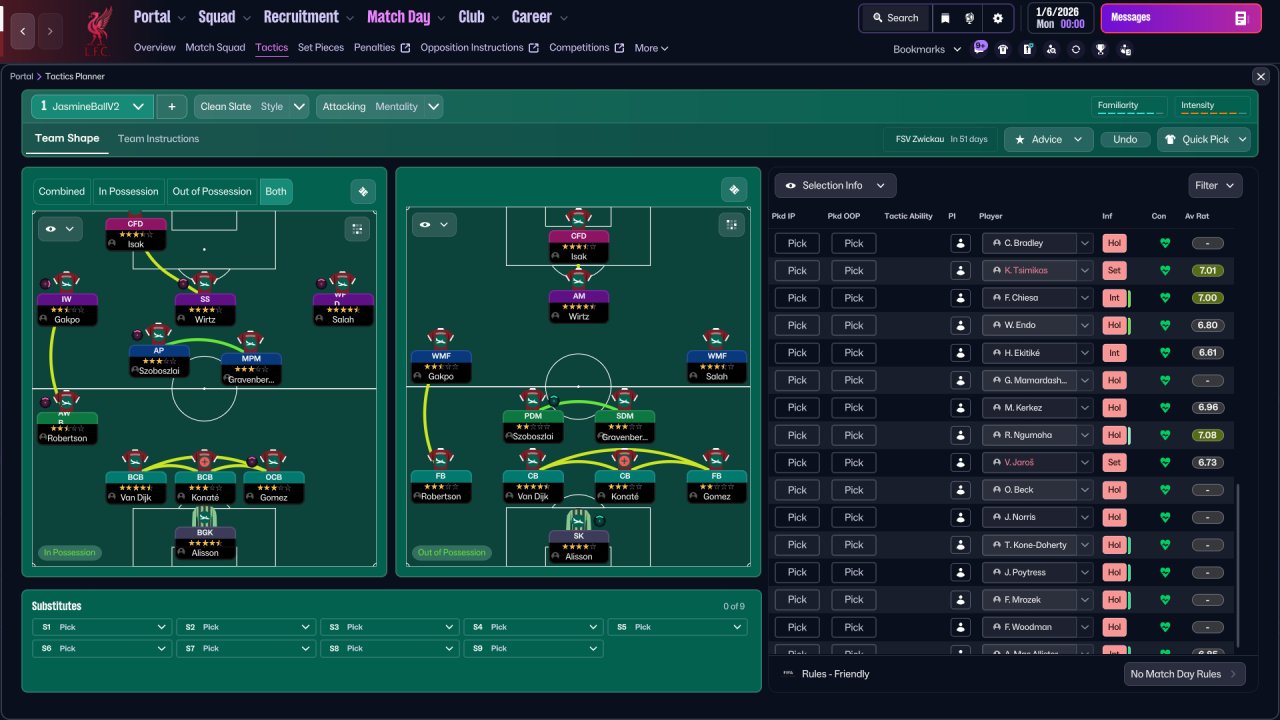Image resolution: width=1280 pixels, height=720 pixels.
Task: Open player instructions icon for C. Bradley
Action: pyautogui.click(x=960, y=243)
